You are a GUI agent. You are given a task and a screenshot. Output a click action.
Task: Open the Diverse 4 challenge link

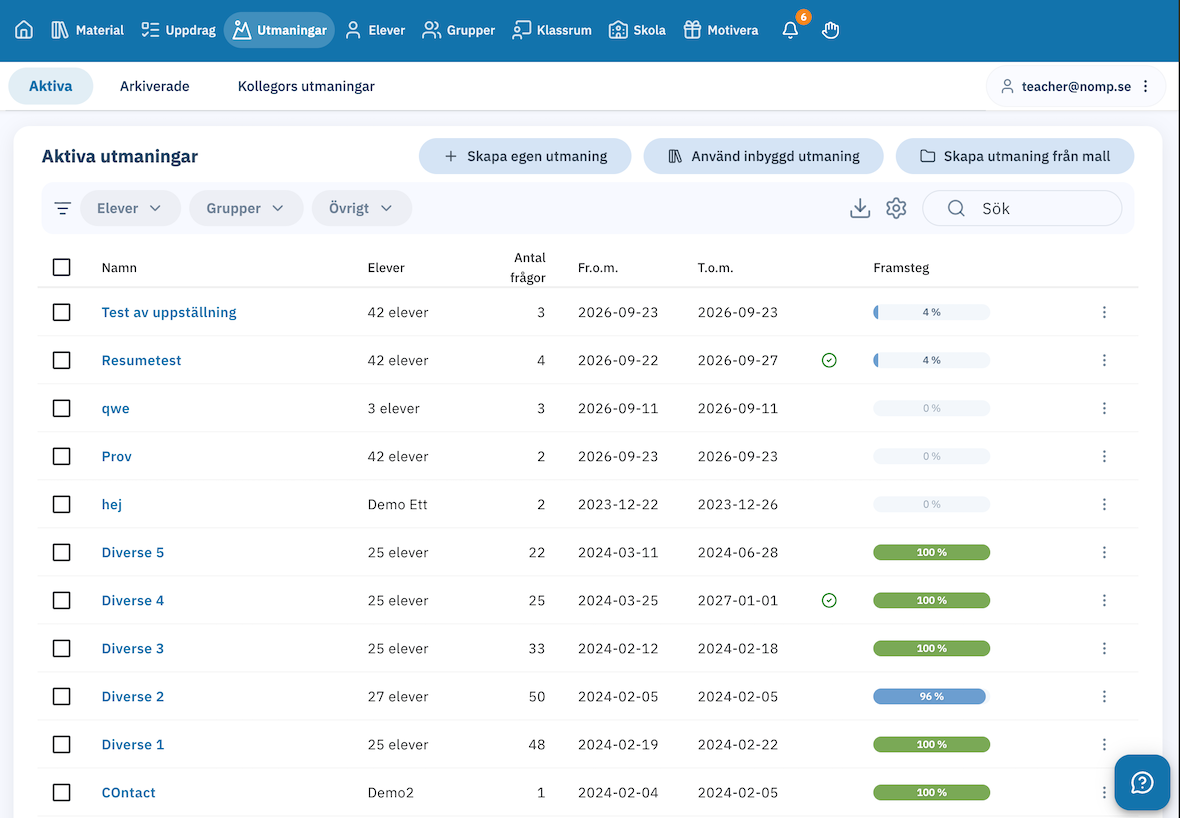pyautogui.click(x=132, y=601)
